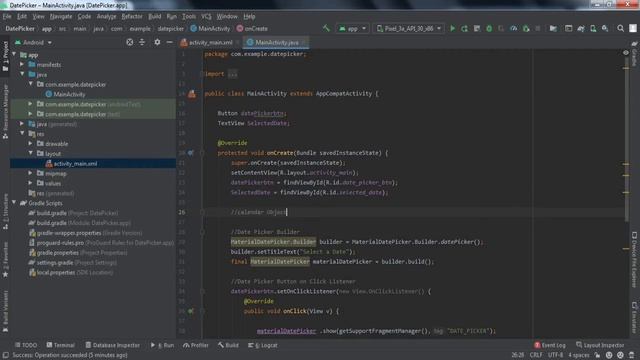Open the Layout Inspector
Screen dimensions: 640x360
tap(600, 345)
